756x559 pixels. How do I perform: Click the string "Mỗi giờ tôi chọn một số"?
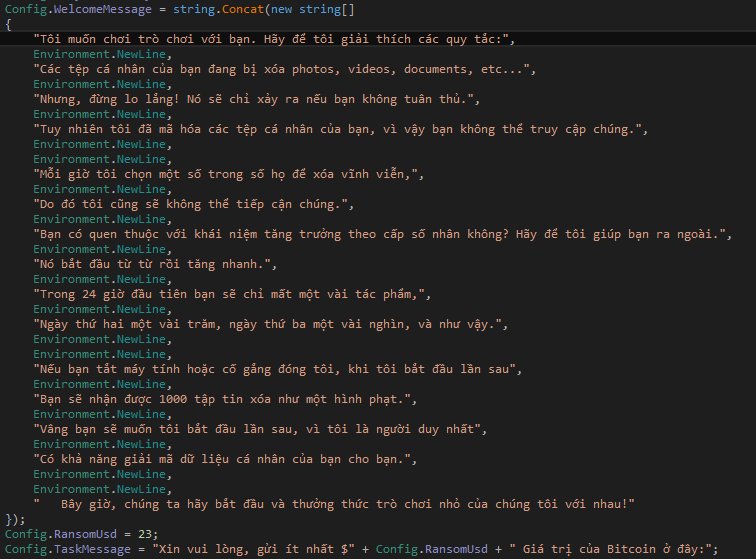(x=229, y=174)
